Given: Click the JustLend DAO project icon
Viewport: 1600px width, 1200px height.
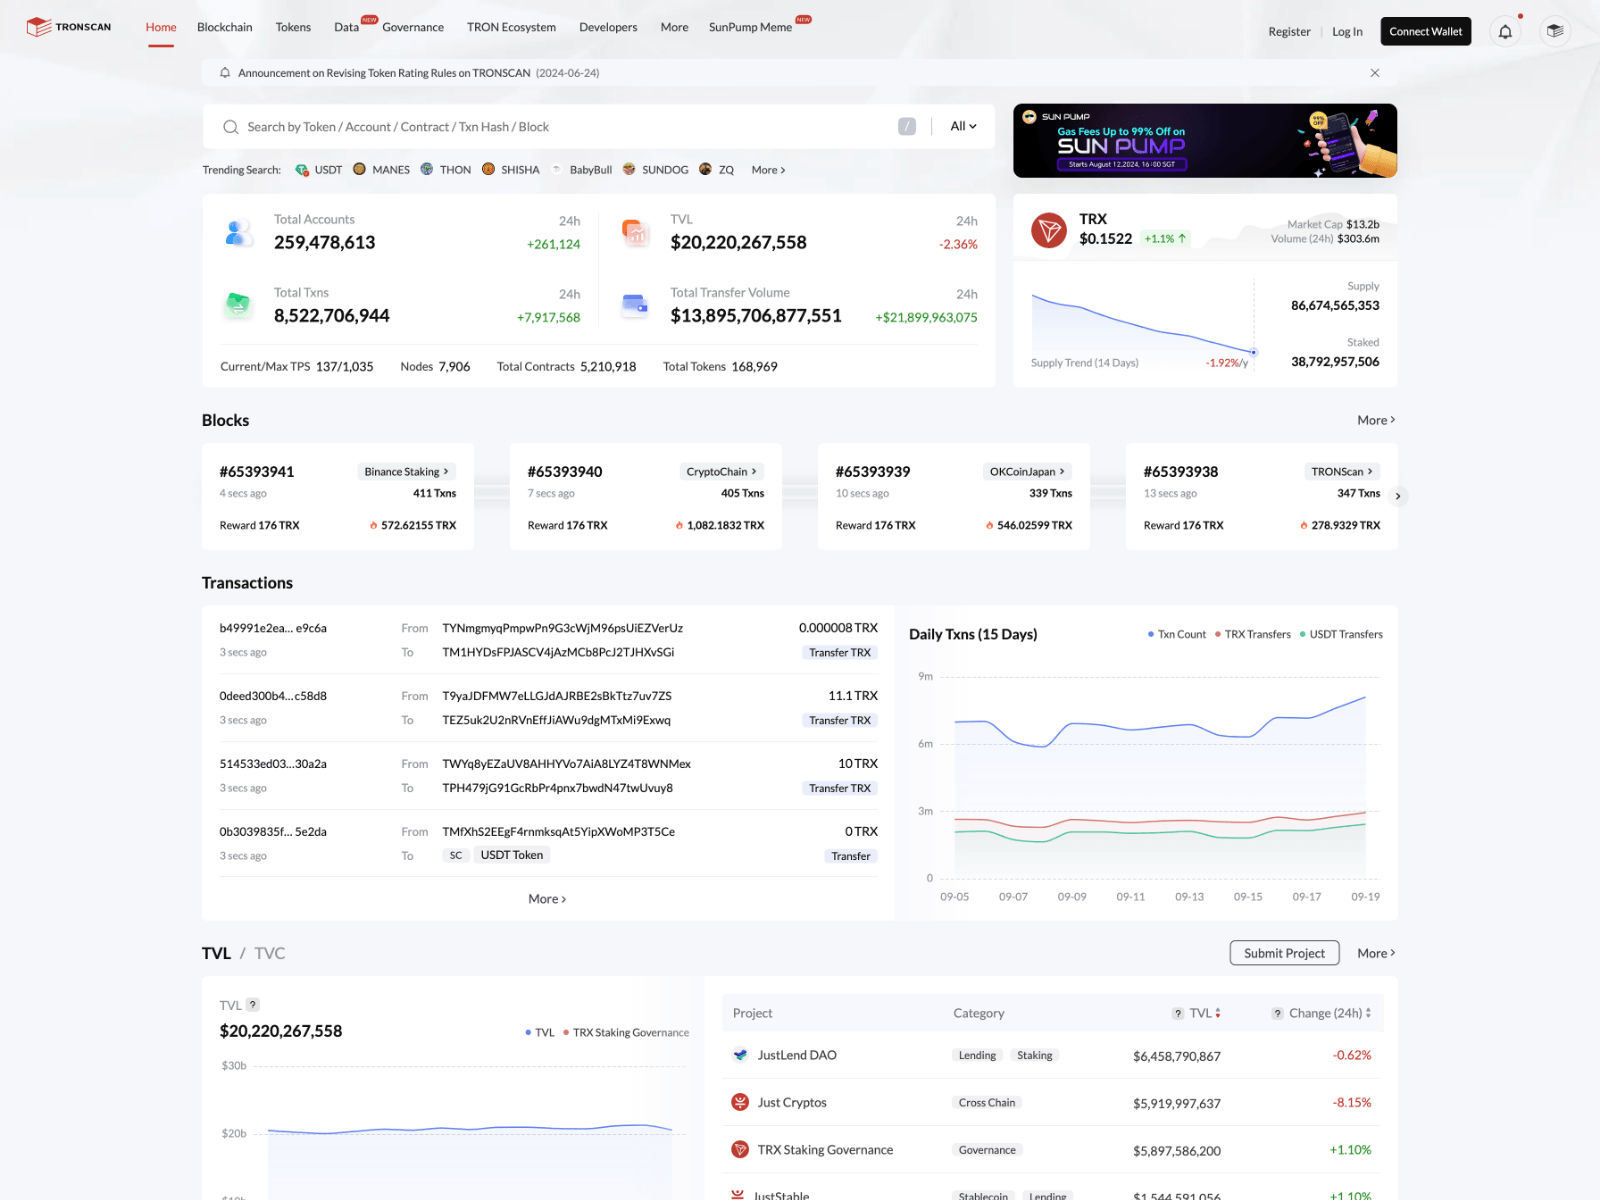Looking at the screenshot, I should tap(740, 1055).
